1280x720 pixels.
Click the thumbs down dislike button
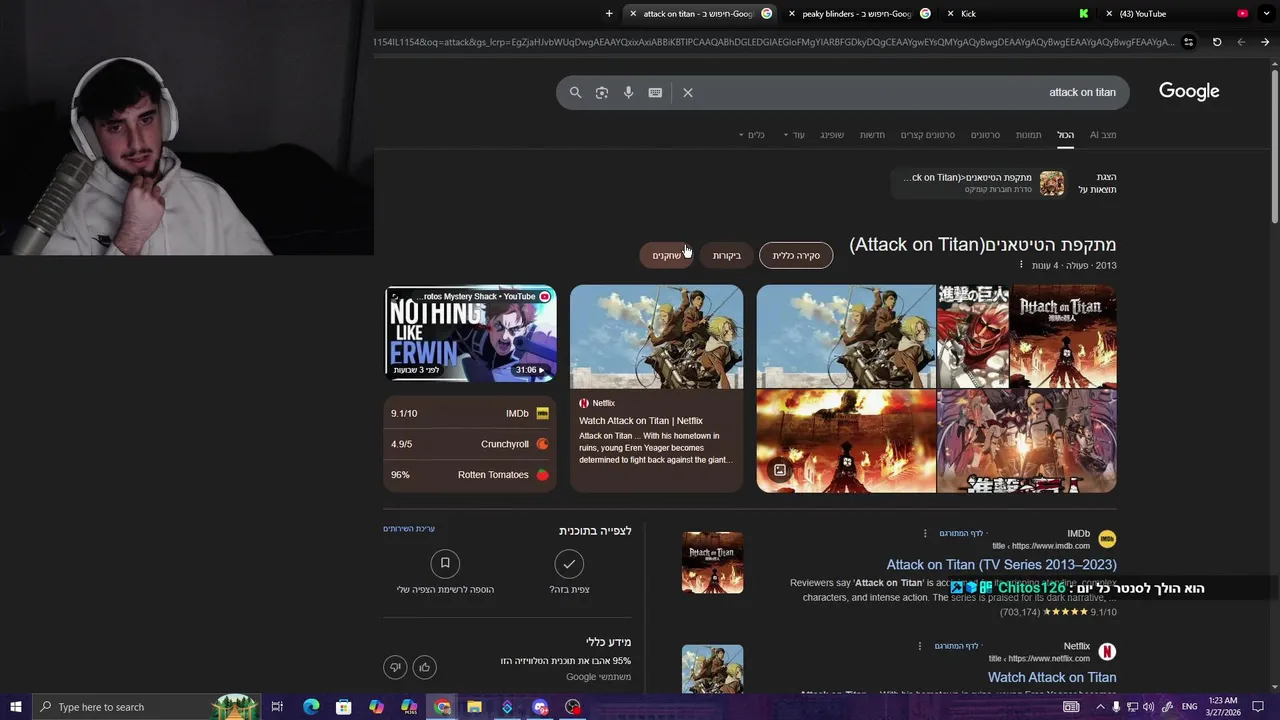click(x=396, y=667)
